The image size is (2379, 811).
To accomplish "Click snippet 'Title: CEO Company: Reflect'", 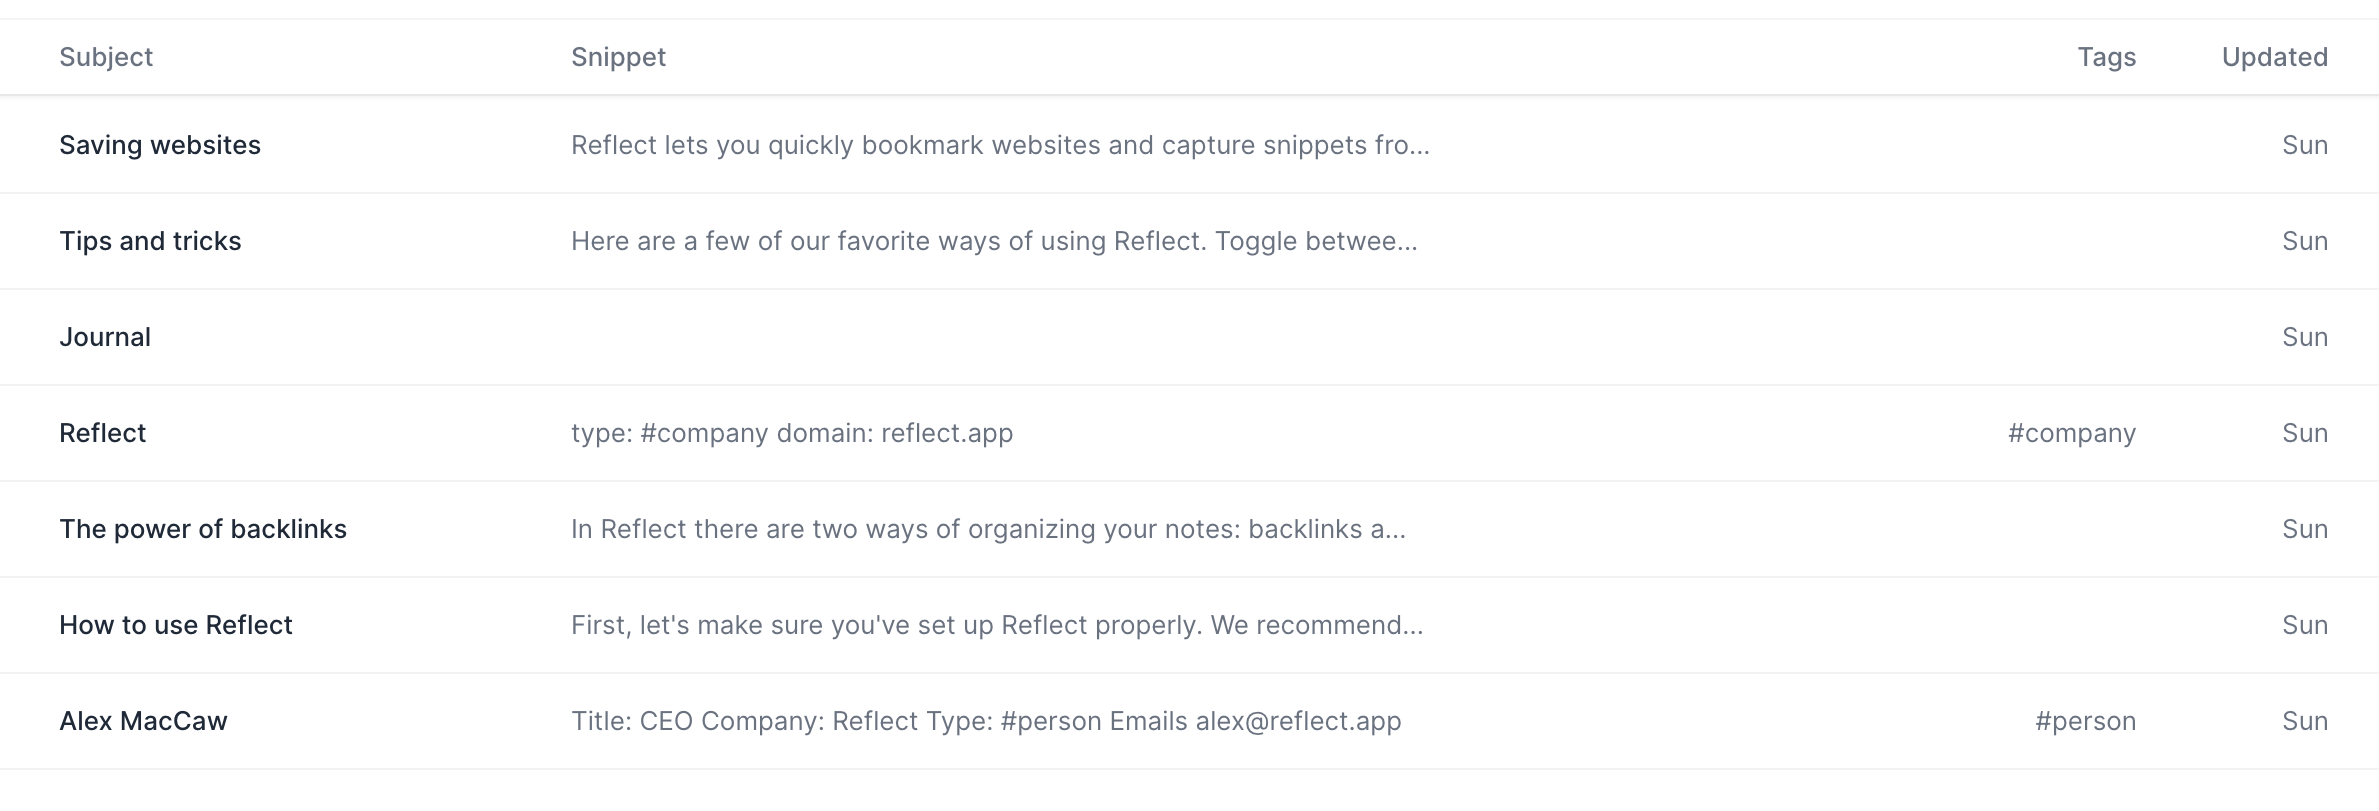I will 986,721.
